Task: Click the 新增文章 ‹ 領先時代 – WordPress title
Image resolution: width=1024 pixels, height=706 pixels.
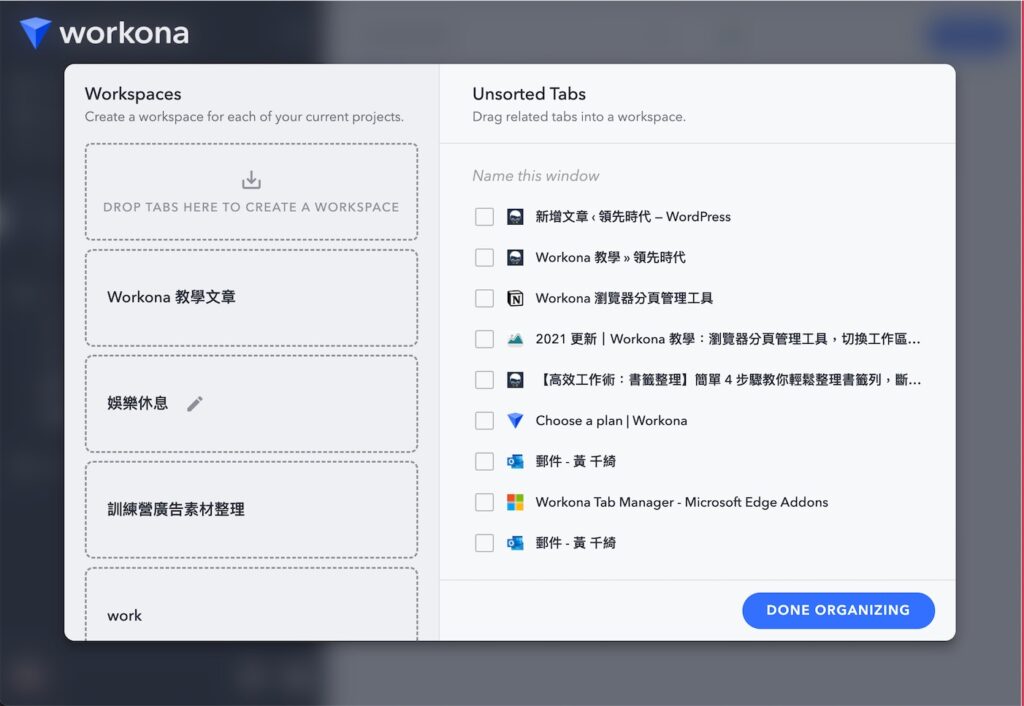Action: click(633, 217)
